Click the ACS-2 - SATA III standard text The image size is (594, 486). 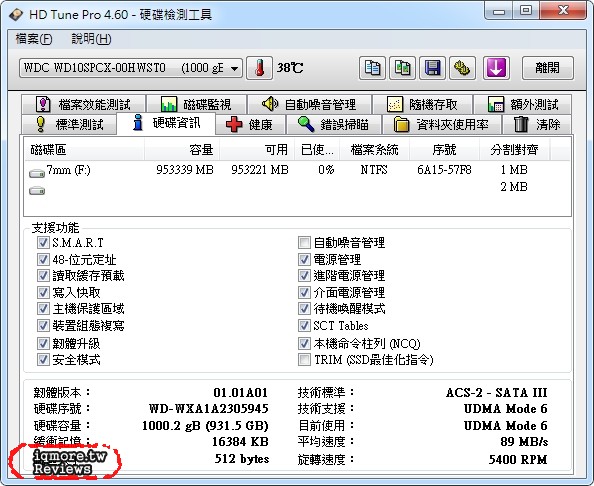coord(497,392)
